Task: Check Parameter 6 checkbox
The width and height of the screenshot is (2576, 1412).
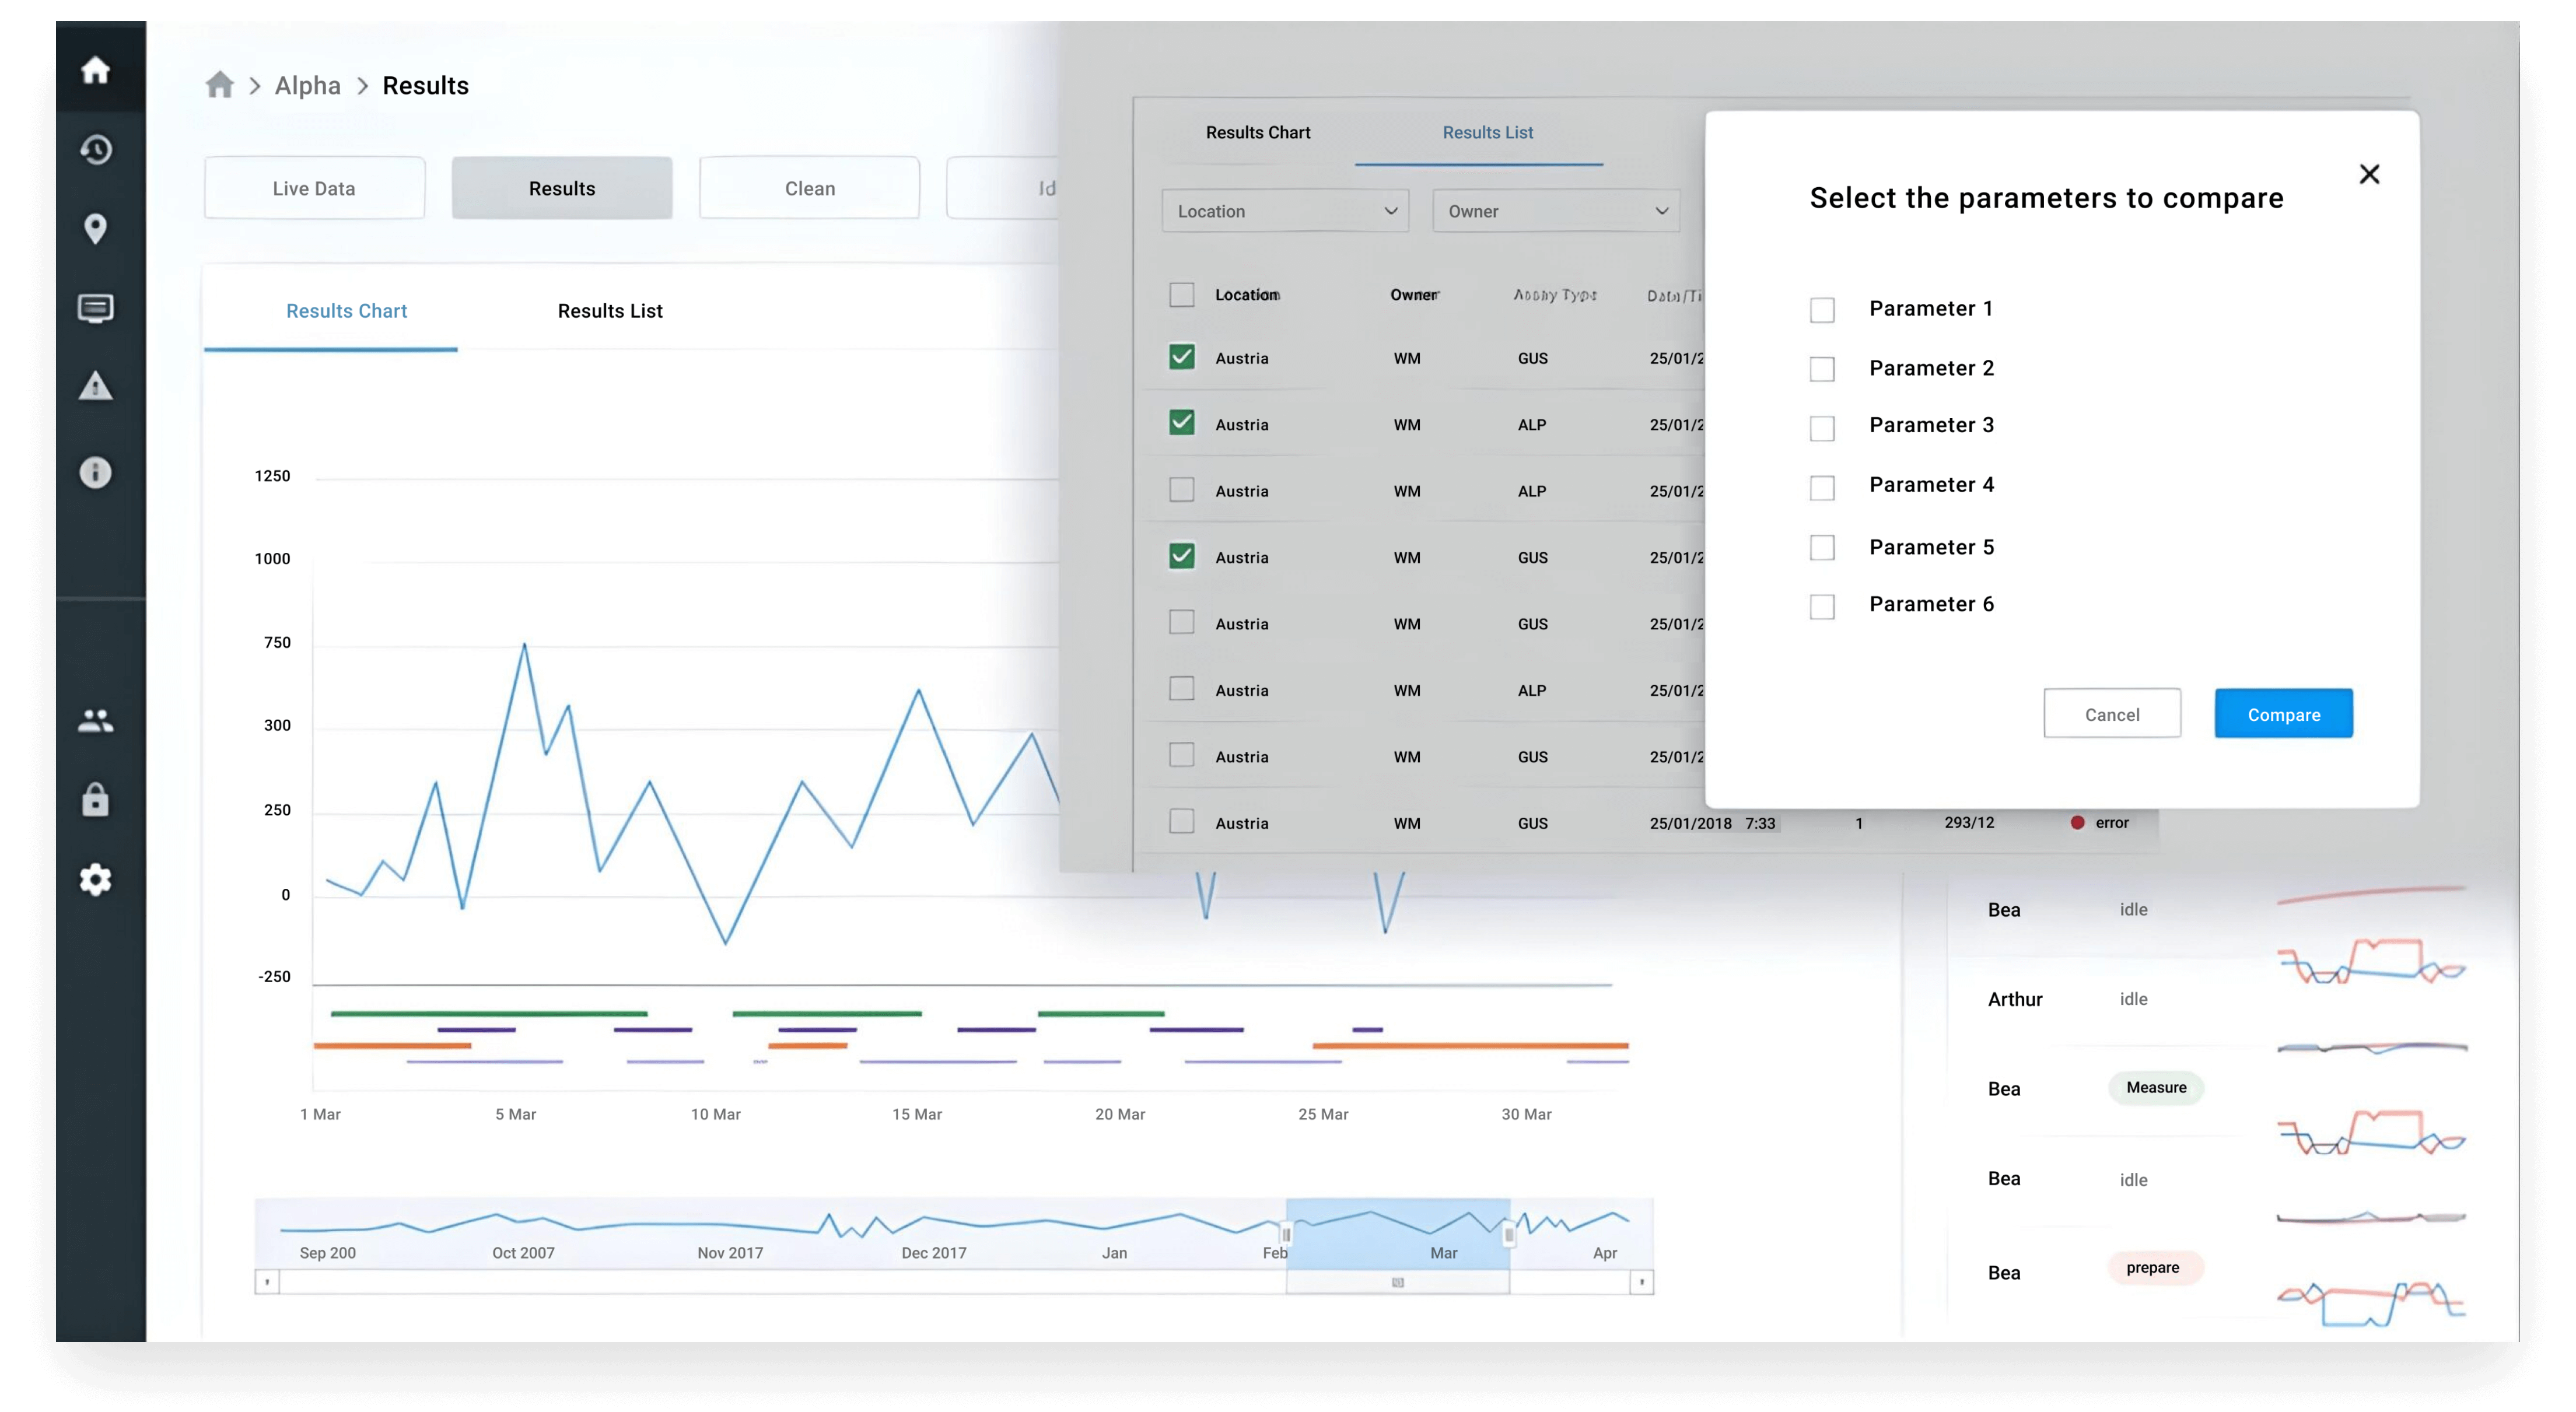Action: pos(1822,607)
